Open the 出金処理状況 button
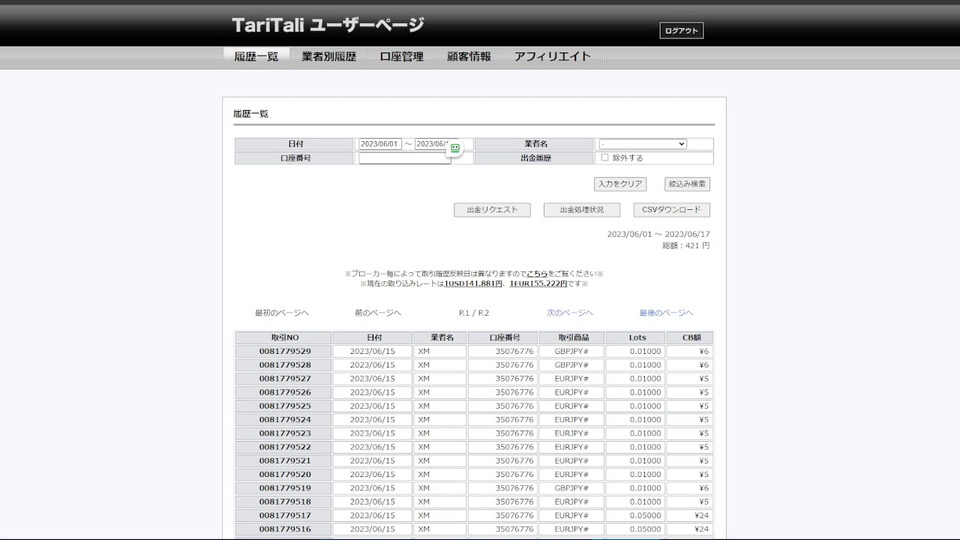Screen dimensions: 960x540 [582, 209]
